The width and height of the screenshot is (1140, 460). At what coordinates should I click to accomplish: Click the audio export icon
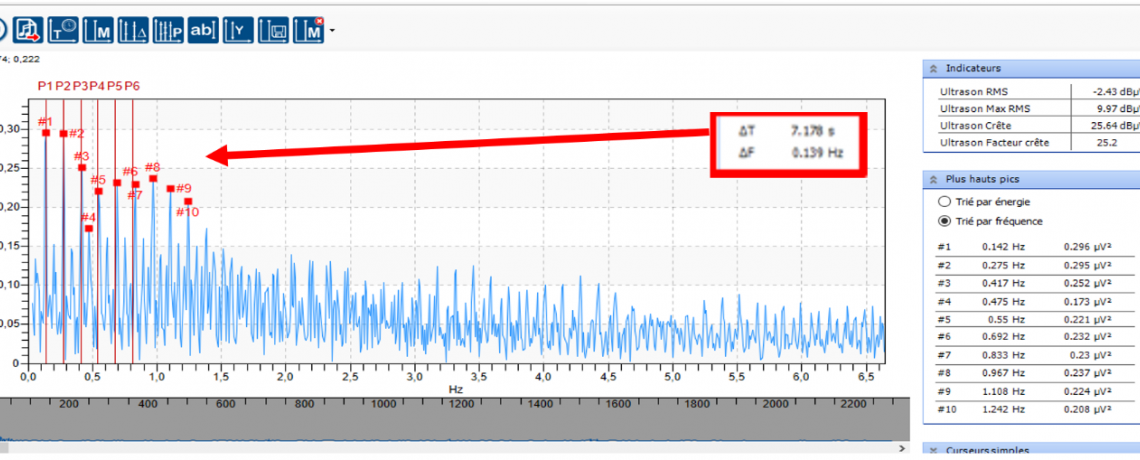28,30
